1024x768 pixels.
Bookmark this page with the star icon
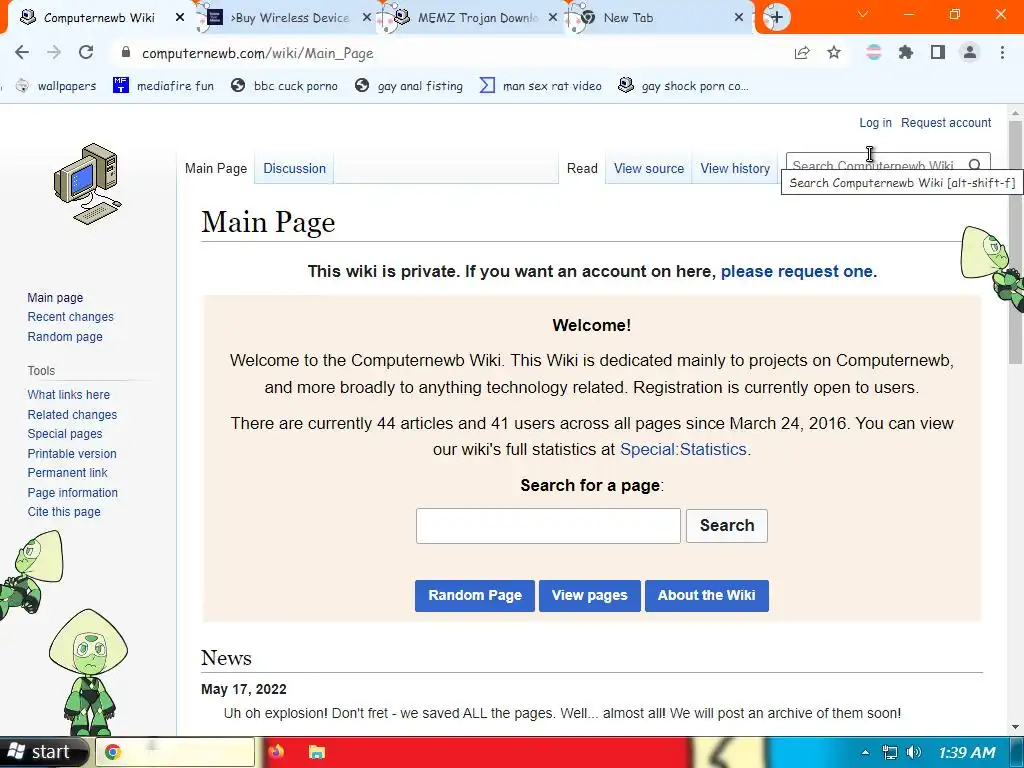point(834,52)
